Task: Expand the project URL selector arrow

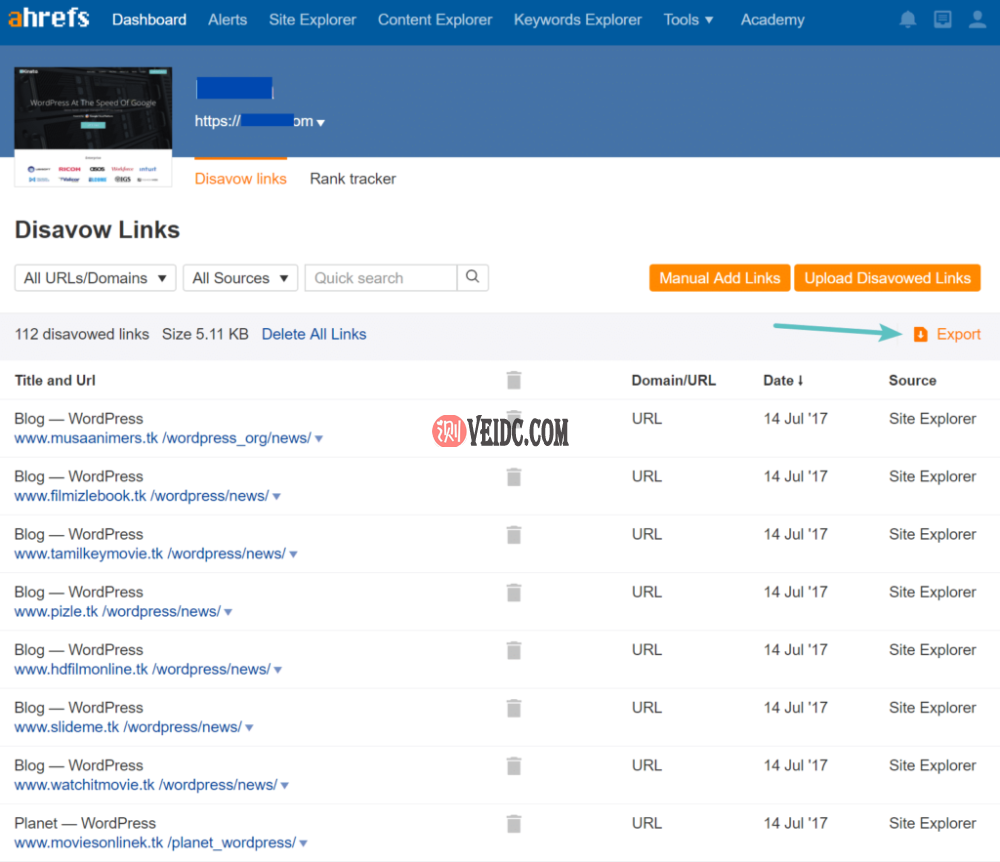Action: (321, 123)
